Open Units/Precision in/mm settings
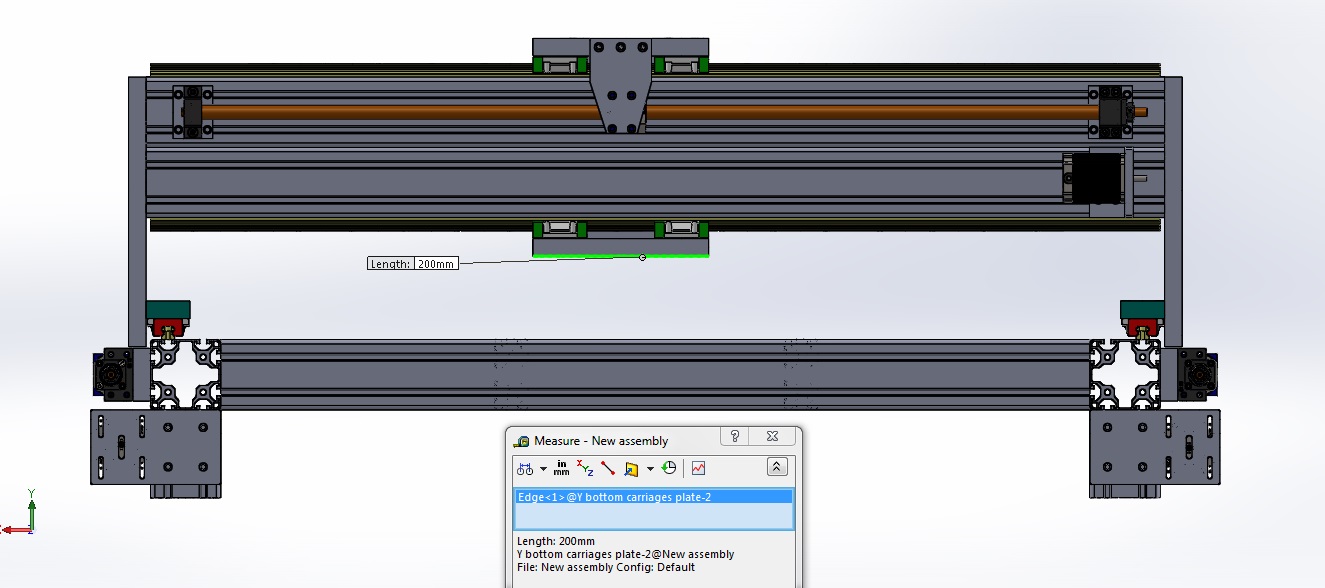The image size is (1325, 588). [x=562, y=467]
